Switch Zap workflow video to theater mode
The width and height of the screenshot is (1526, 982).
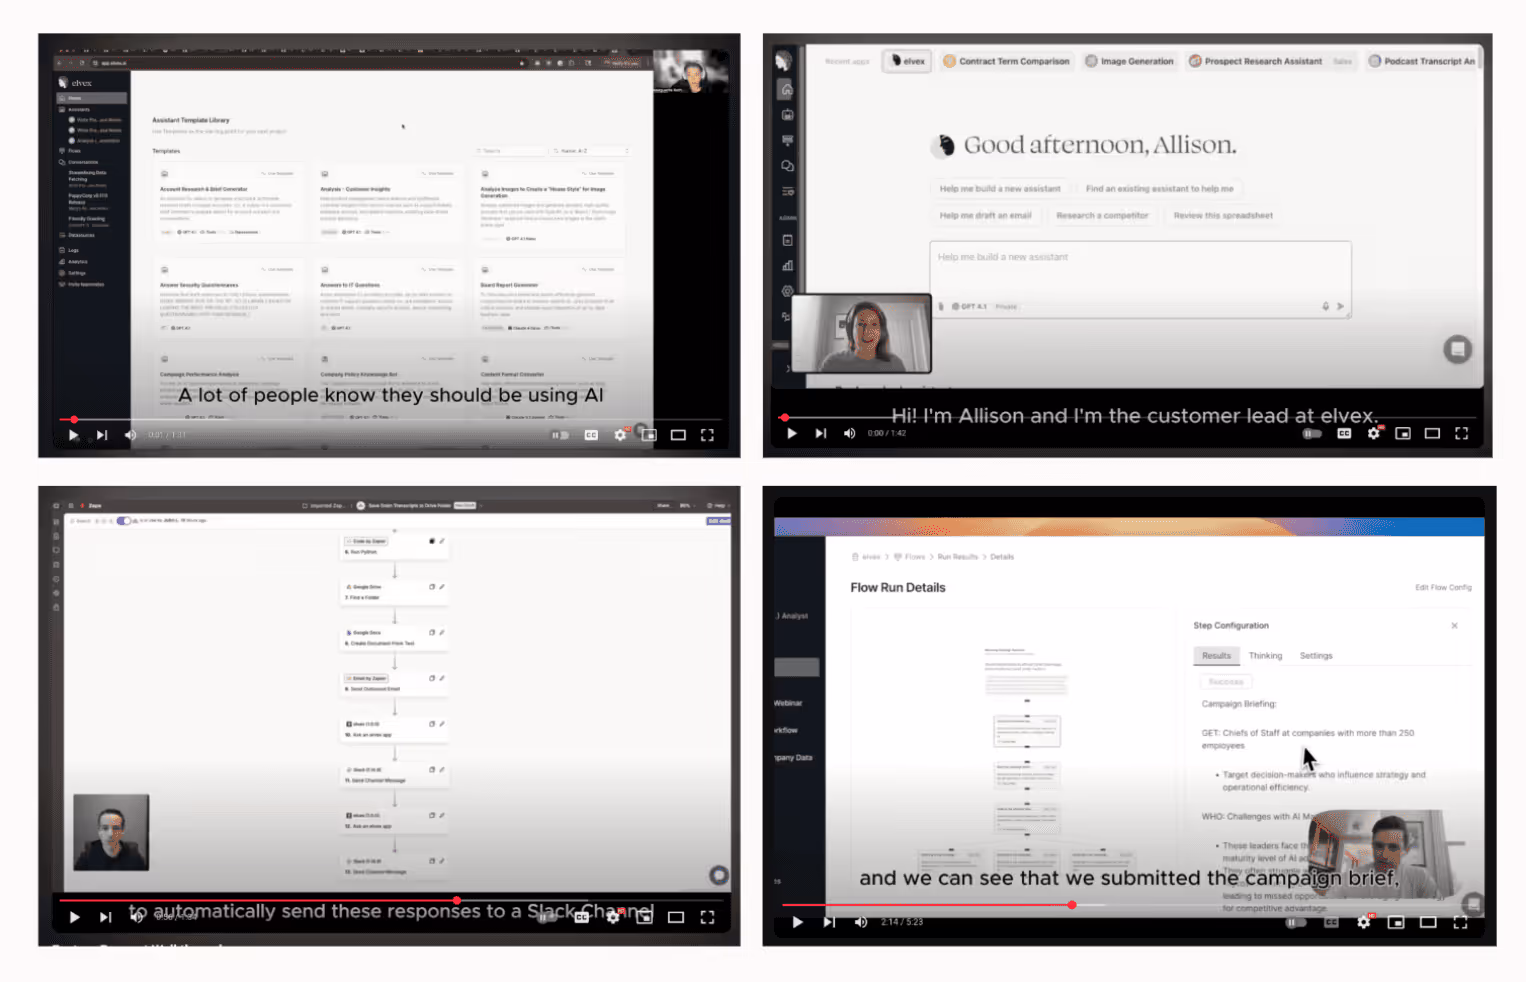(676, 917)
